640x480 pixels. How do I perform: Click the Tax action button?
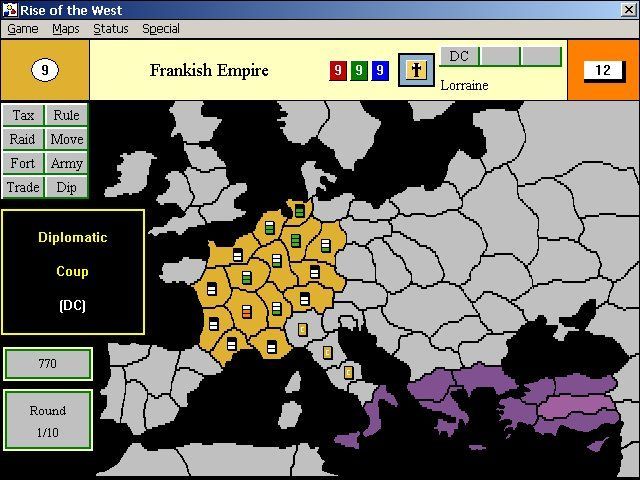(23, 115)
